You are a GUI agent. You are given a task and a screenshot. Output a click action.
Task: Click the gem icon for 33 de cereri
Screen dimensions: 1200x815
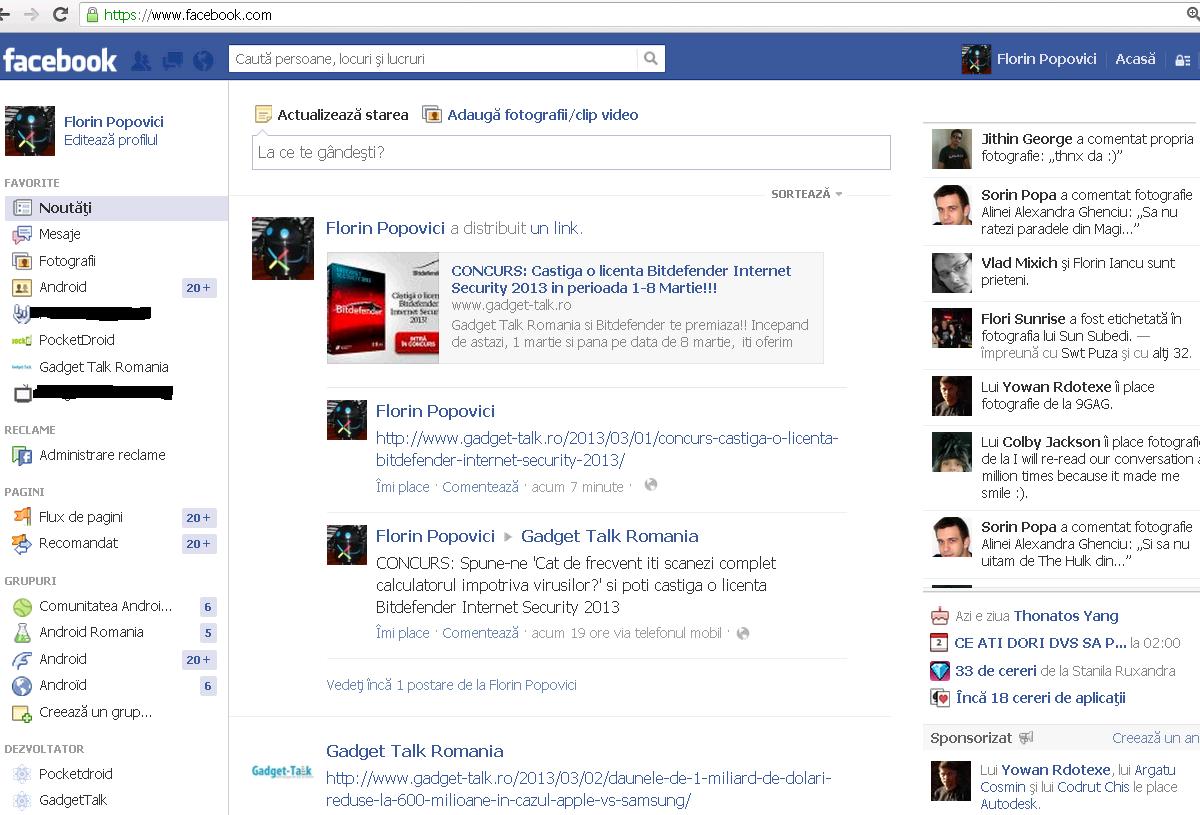click(939, 671)
